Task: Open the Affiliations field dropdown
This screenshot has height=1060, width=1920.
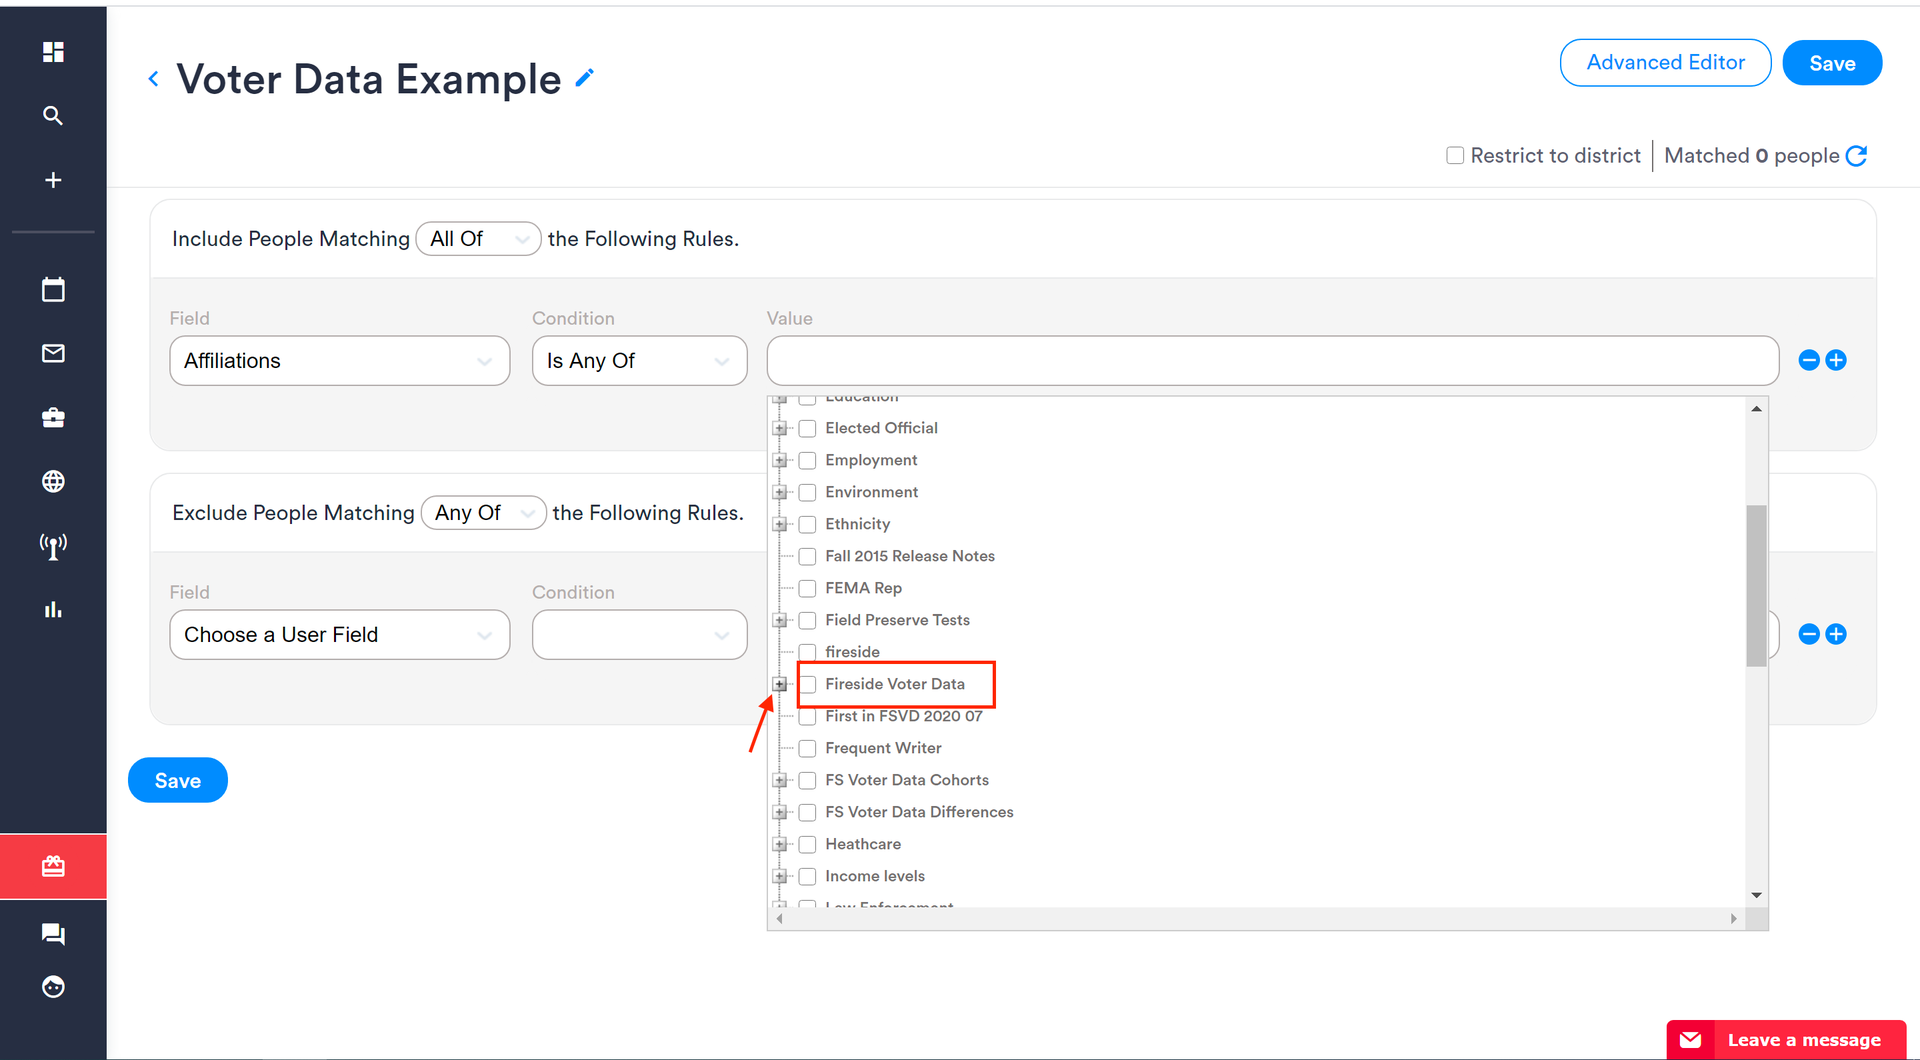Action: [x=339, y=361]
